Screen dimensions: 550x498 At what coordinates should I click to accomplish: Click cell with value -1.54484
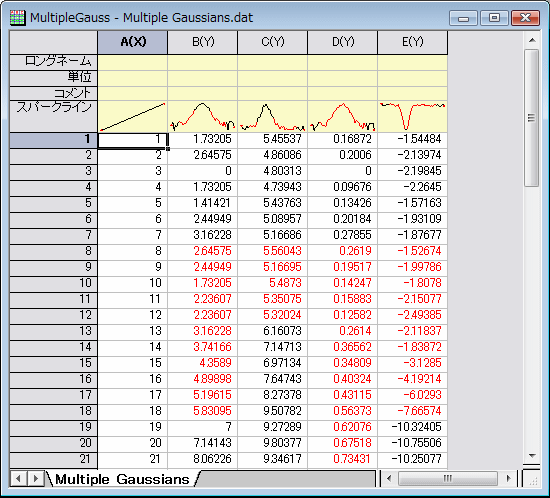pos(412,139)
